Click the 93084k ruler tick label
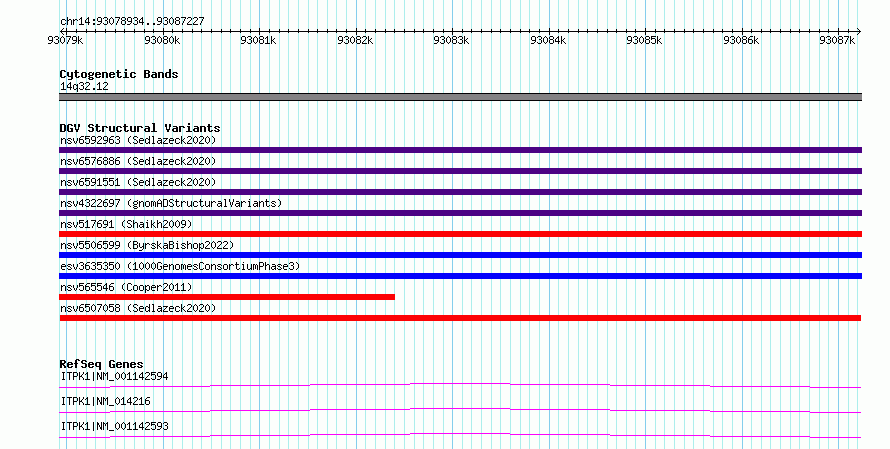The width and height of the screenshot is (890, 449). click(x=548, y=40)
